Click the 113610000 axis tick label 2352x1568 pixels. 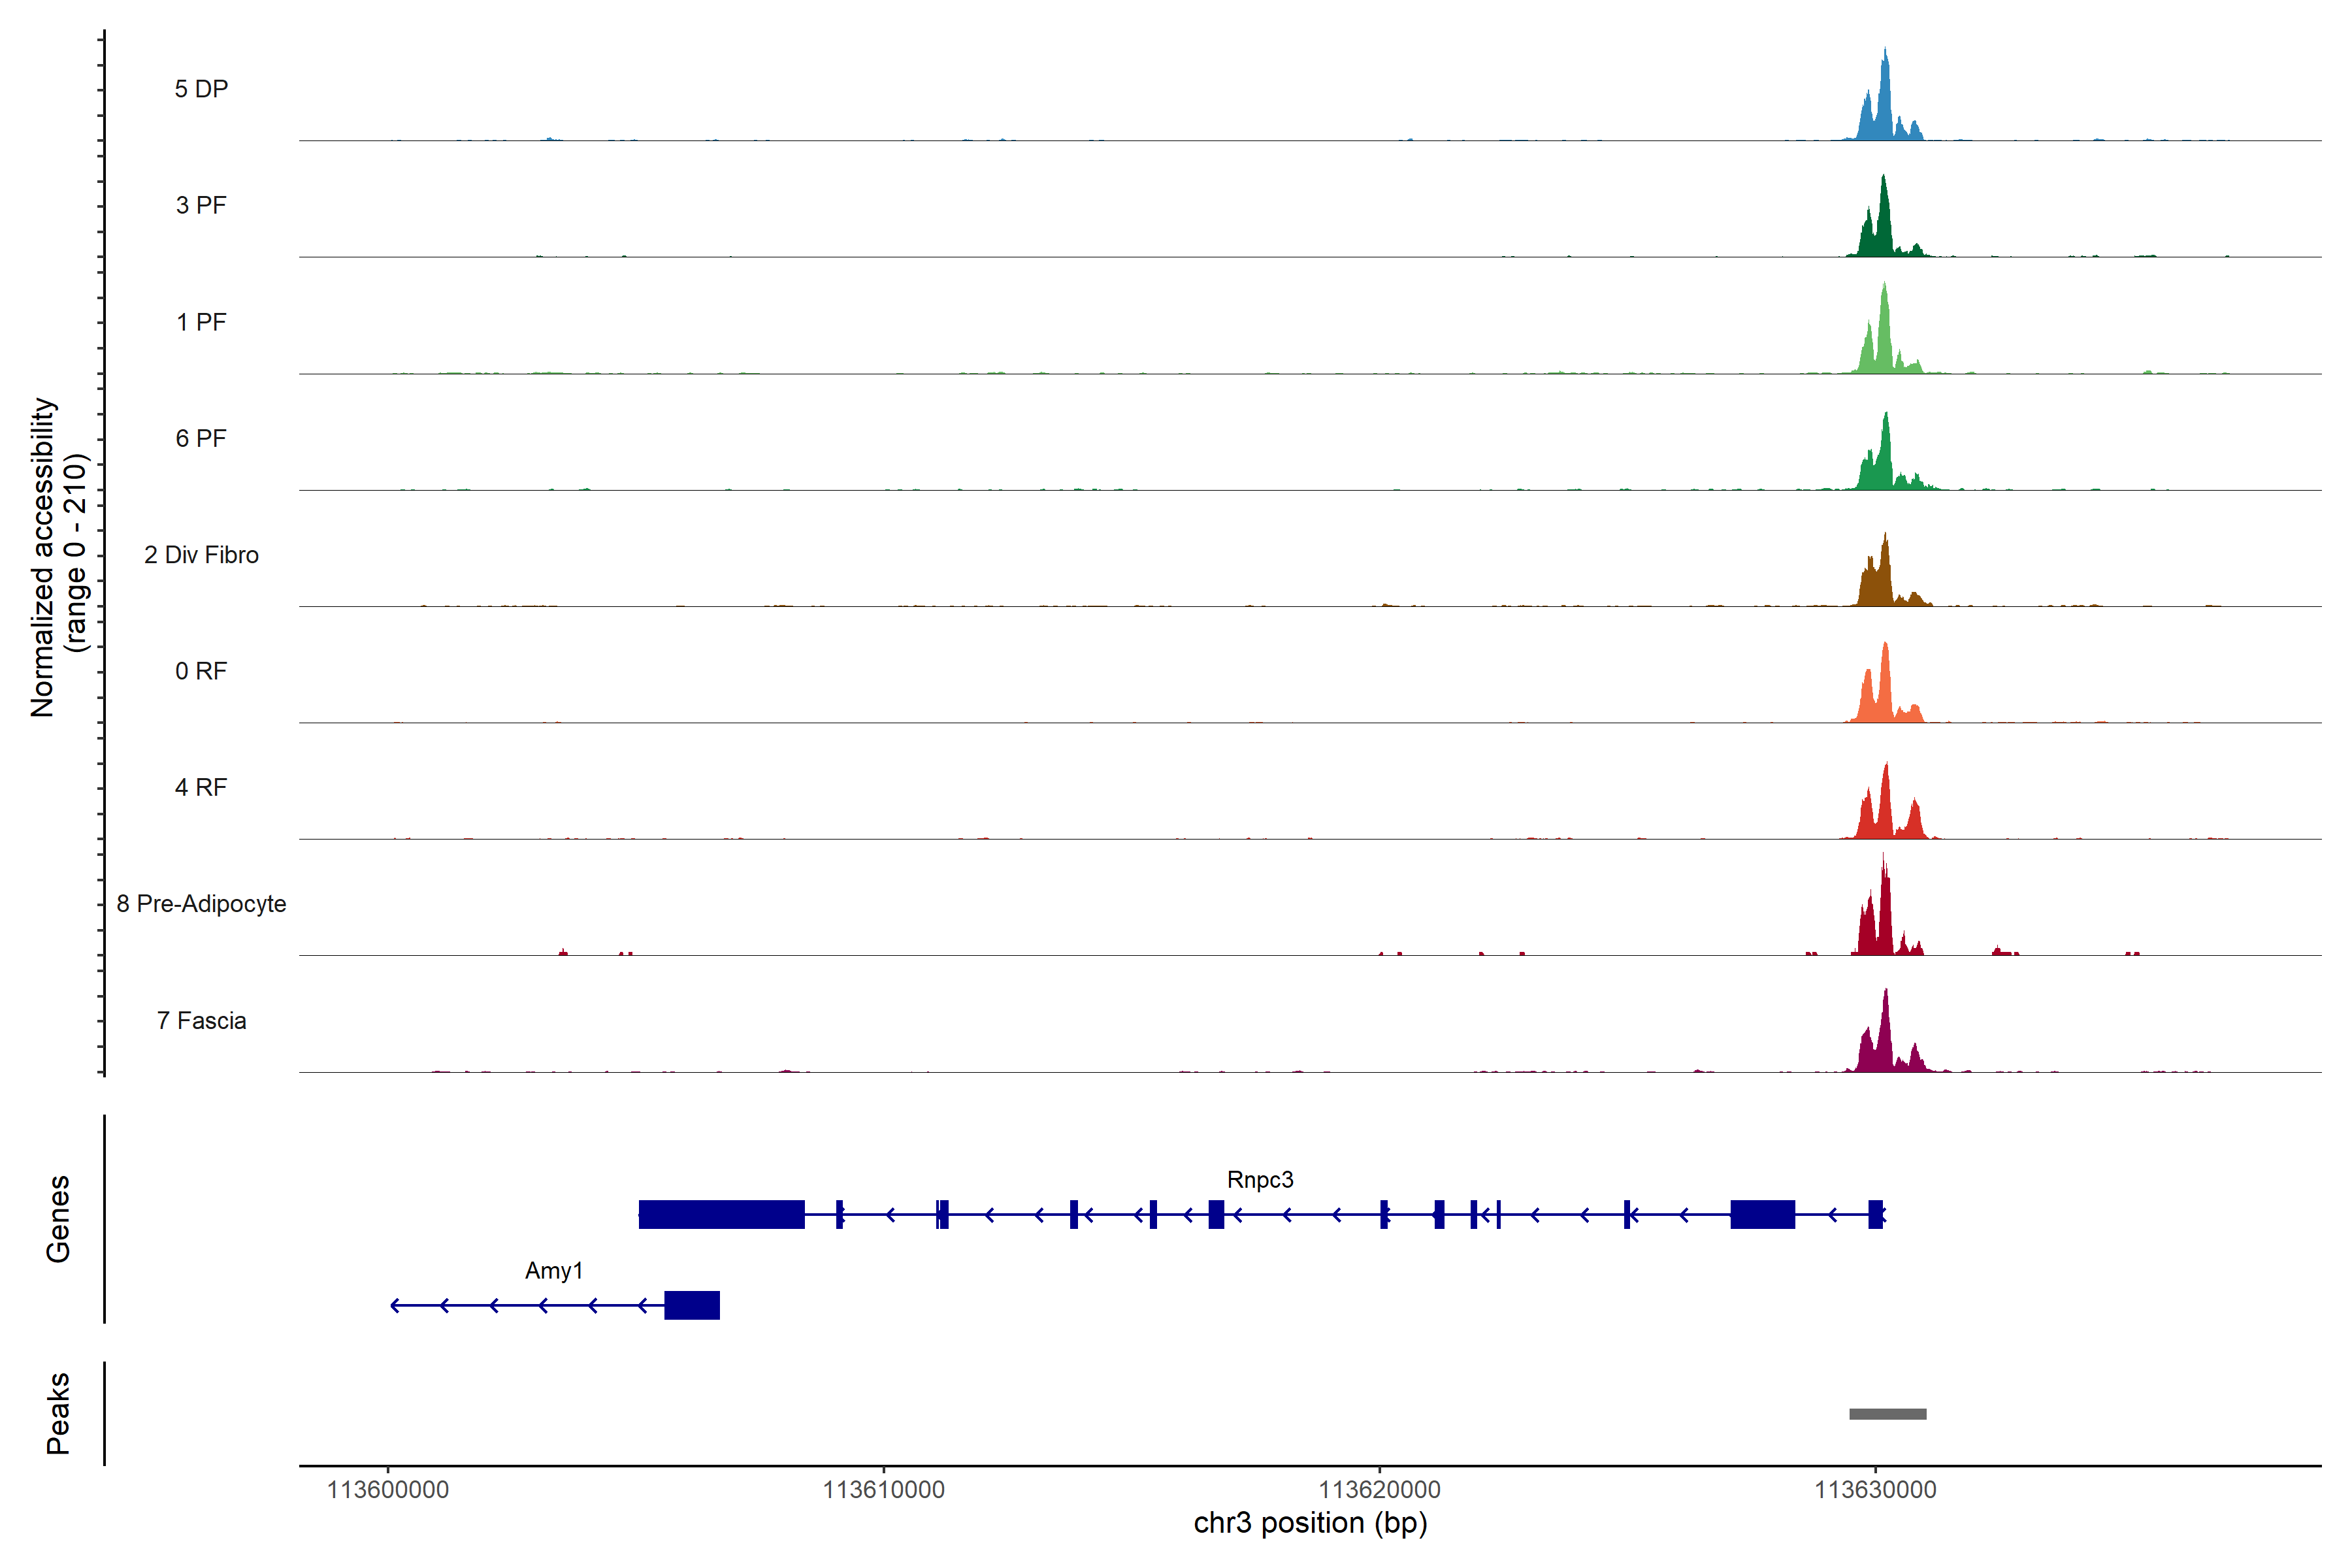click(x=883, y=1490)
